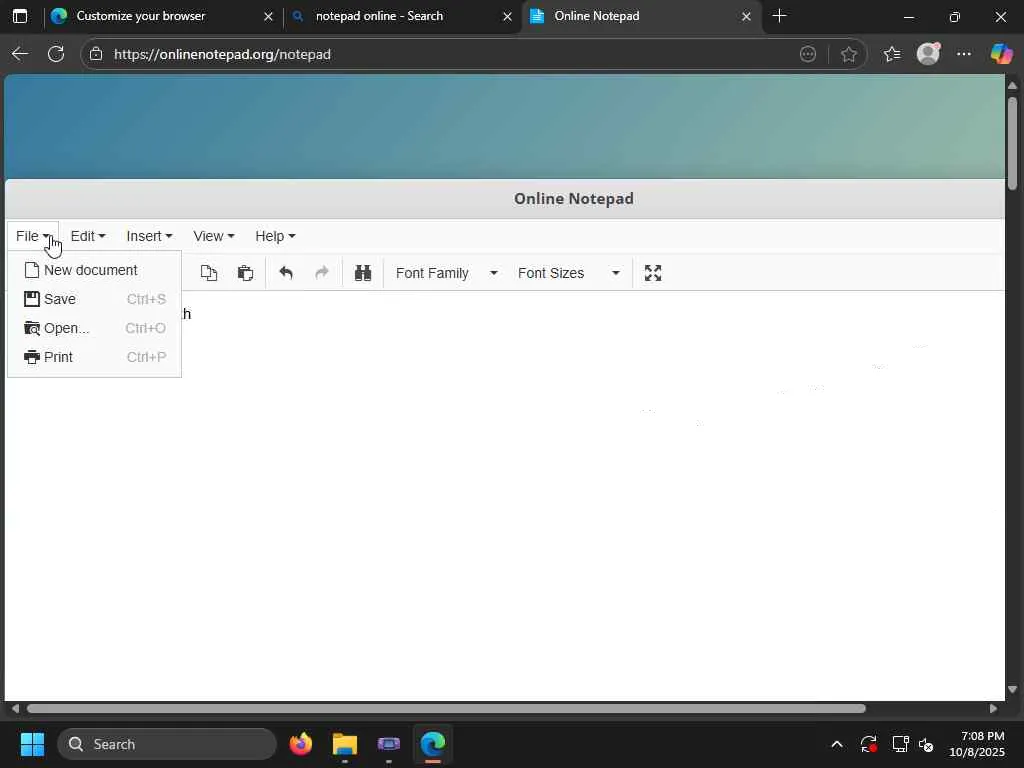
Task: Click the vertical page scrollbar thumb
Action: (1012, 142)
